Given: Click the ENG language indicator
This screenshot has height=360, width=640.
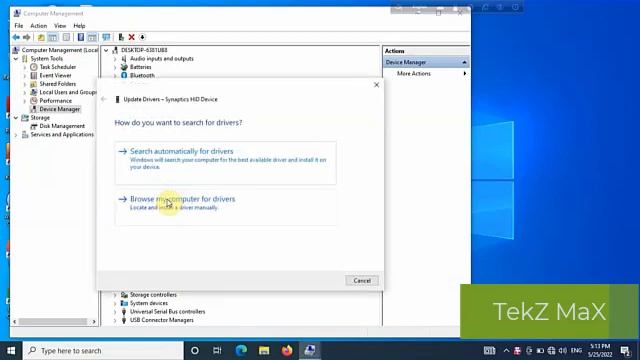Looking at the screenshot, I should tap(576, 351).
